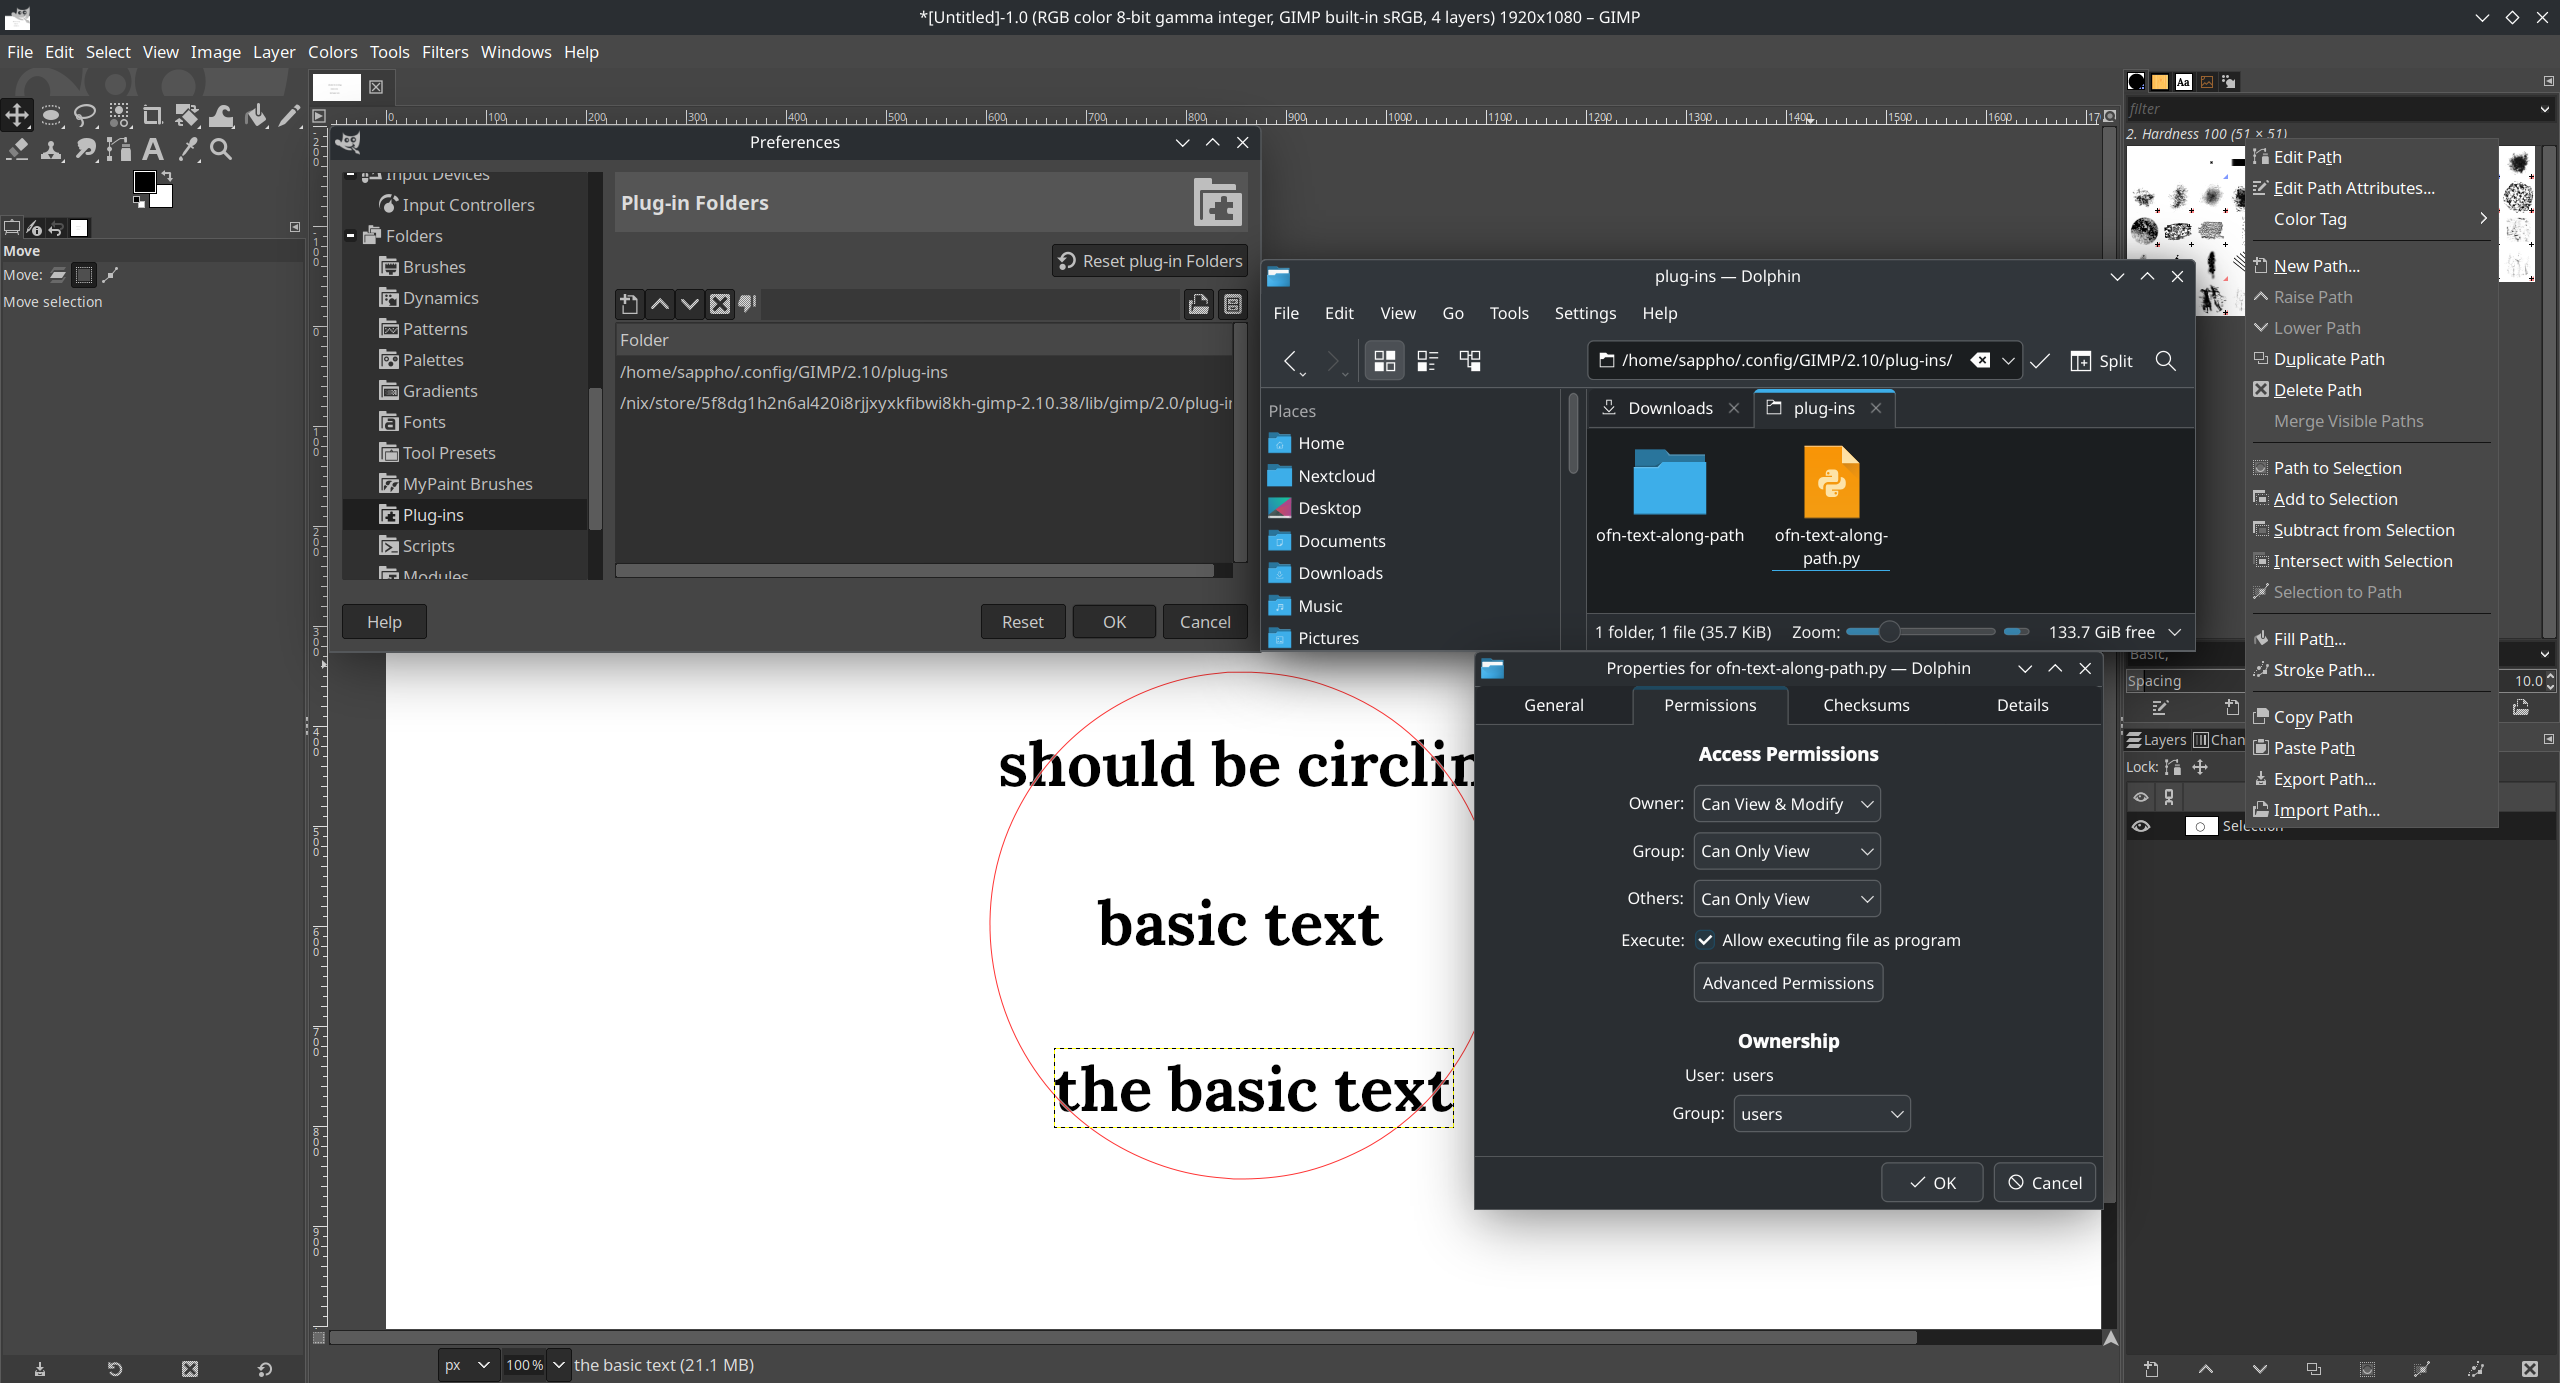Toggle Allow executing file as program
Screen dimensions: 2560x1383
(x=1706, y=940)
